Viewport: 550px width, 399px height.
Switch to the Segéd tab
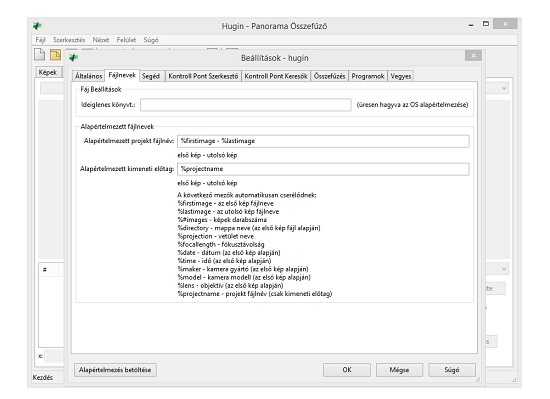point(151,76)
